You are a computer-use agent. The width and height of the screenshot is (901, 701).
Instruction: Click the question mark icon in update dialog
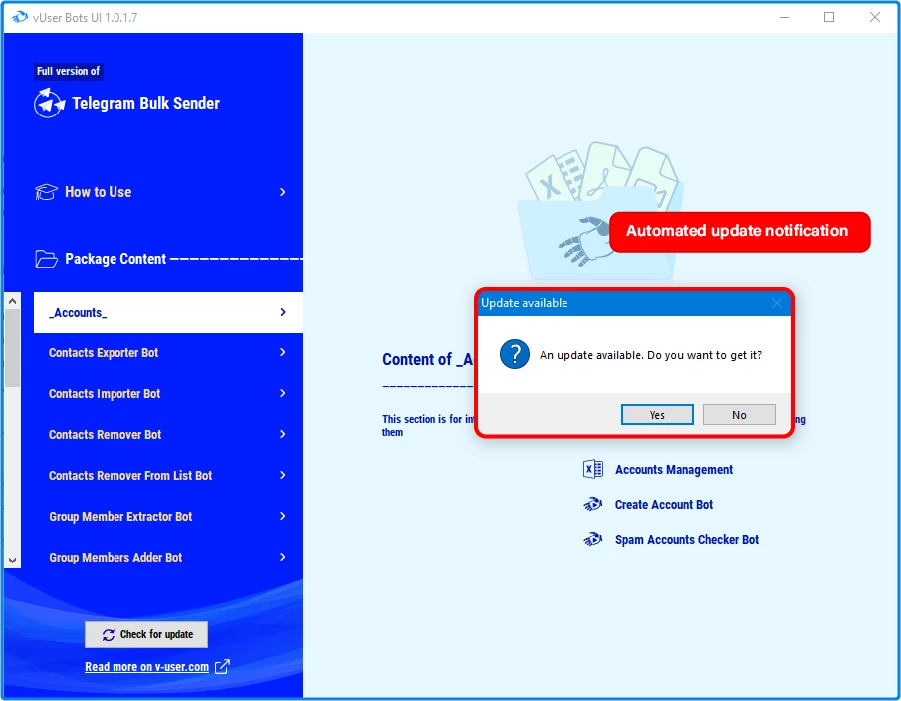[515, 354]
